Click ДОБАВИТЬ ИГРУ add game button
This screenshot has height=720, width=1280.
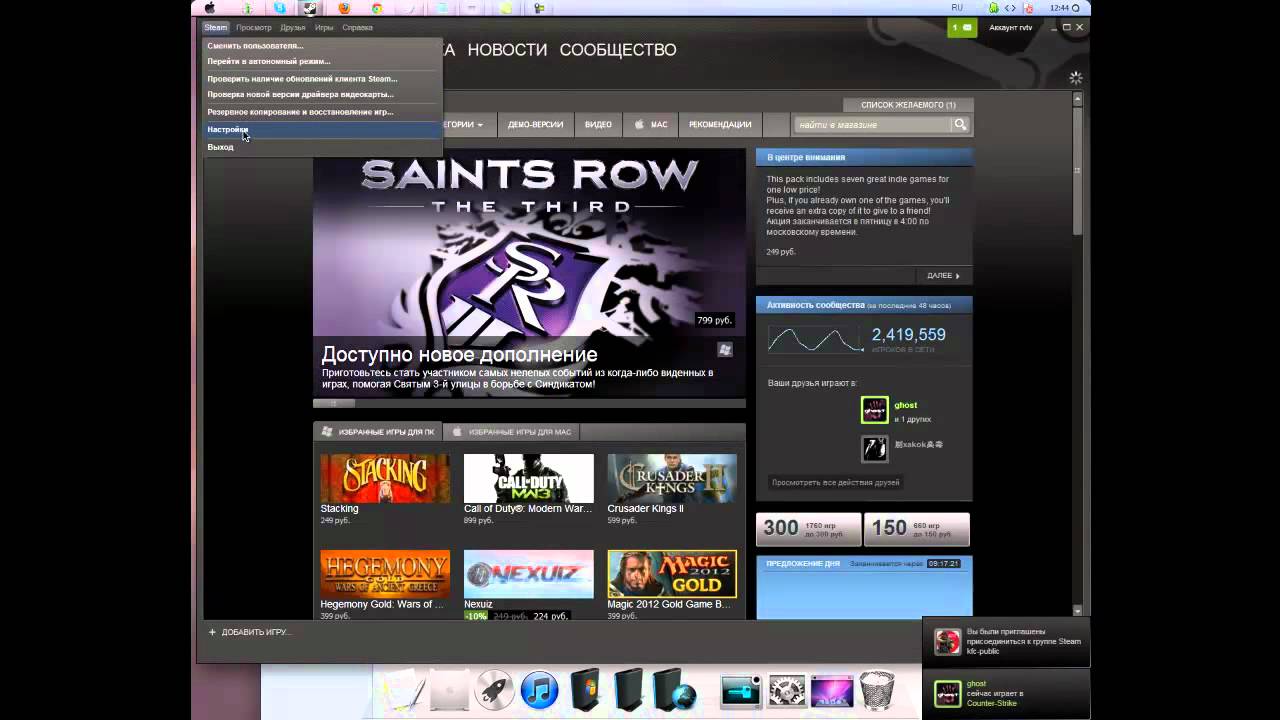pyautogui.click(x=249, y=632)
